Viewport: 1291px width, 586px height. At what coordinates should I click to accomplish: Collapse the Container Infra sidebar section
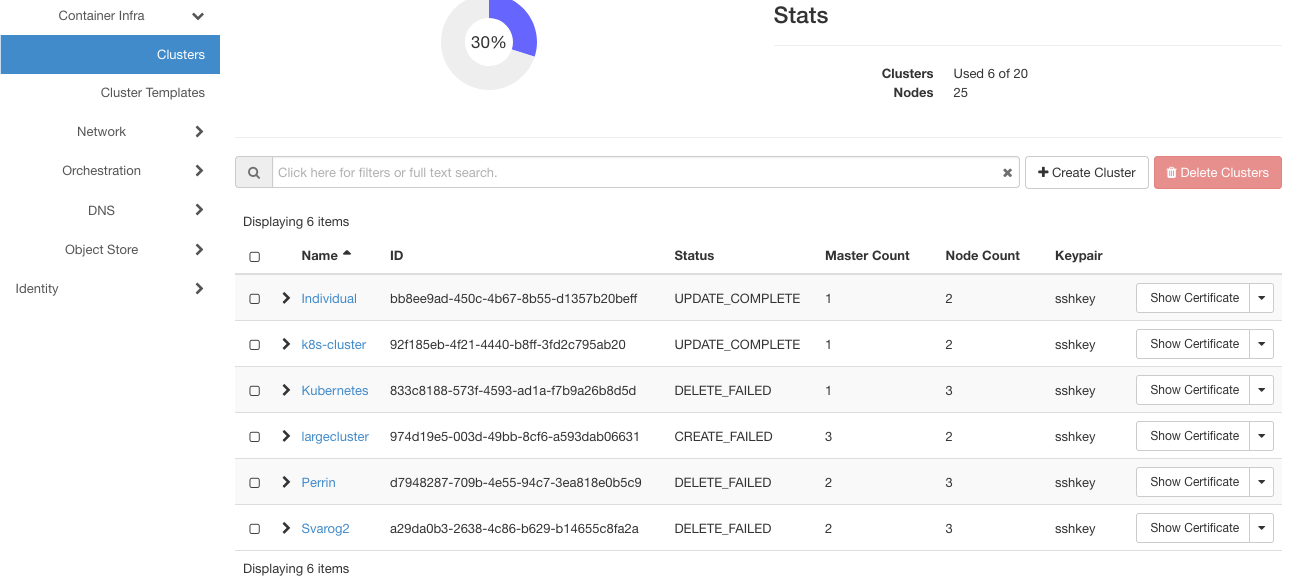[198, 16]
